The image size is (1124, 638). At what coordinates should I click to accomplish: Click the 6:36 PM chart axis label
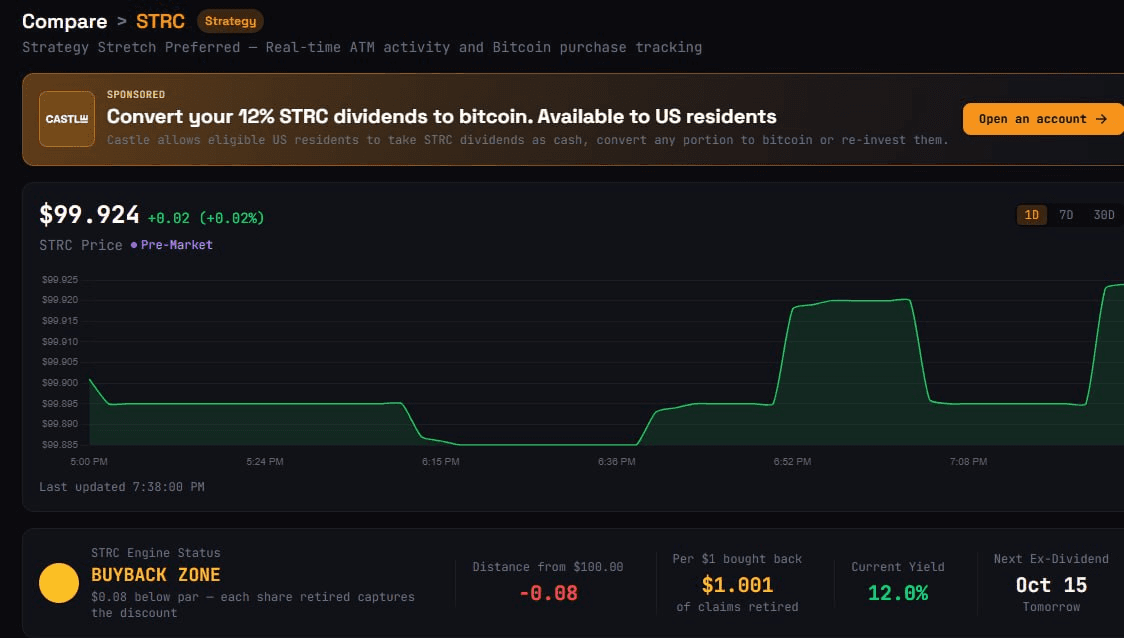point(616,462)
